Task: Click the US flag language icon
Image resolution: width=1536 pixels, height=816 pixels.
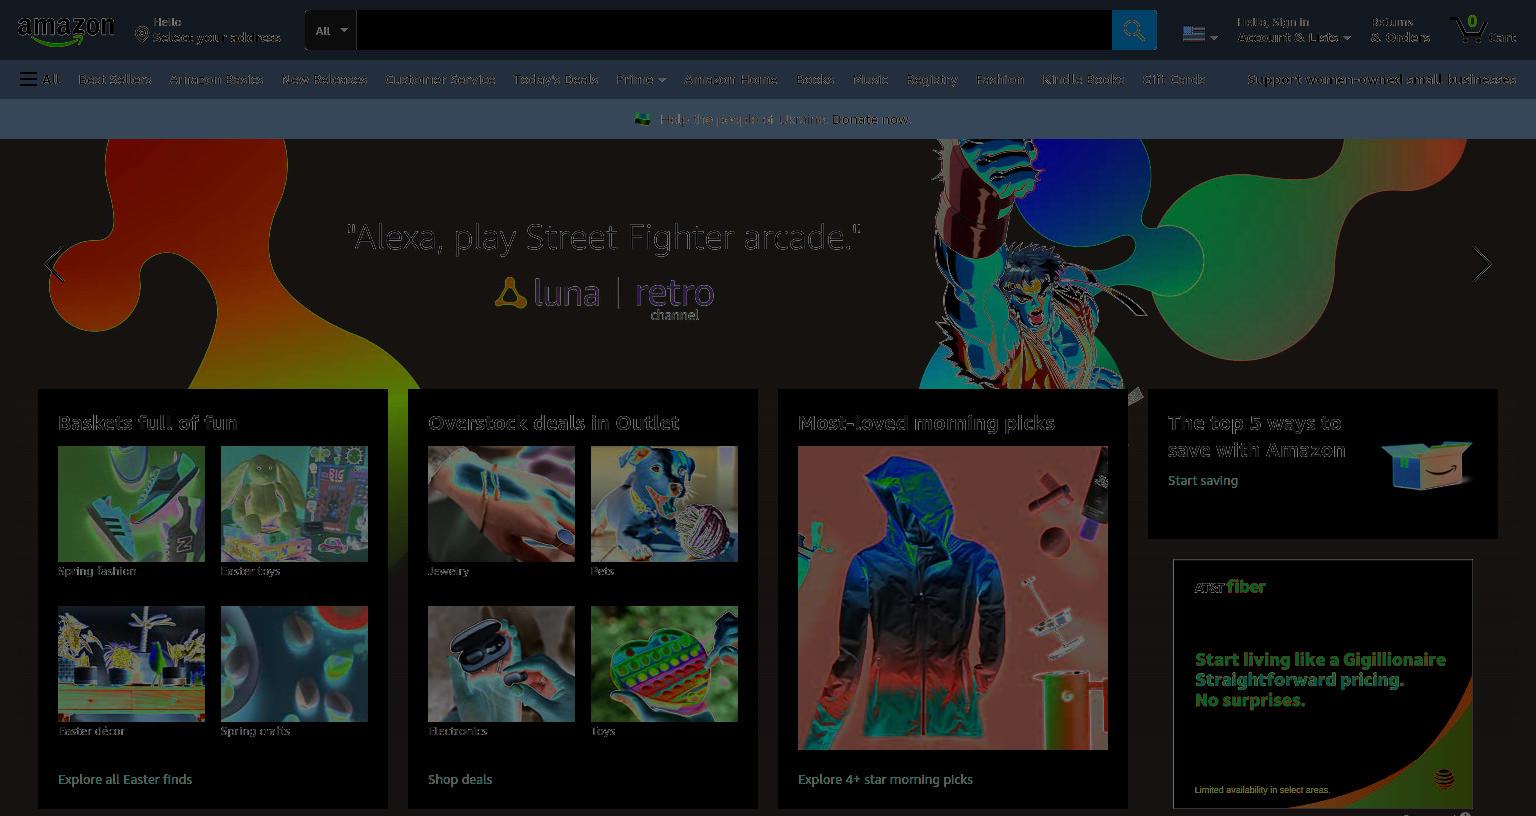Action: pos(1193,33)
